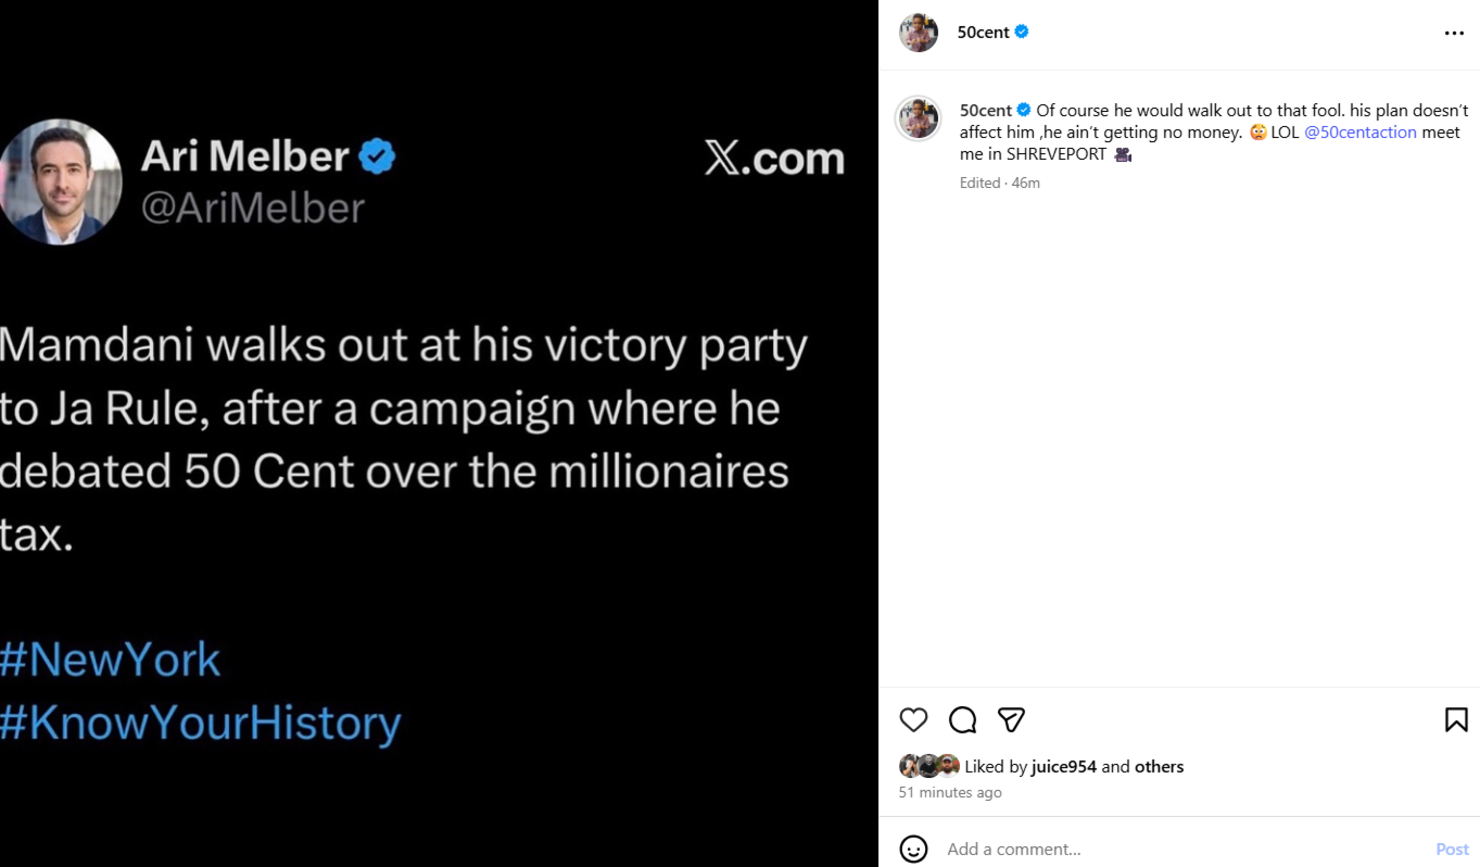Click 50cent's username in the header
The image size is (1480, 867).
click(981, 31)
